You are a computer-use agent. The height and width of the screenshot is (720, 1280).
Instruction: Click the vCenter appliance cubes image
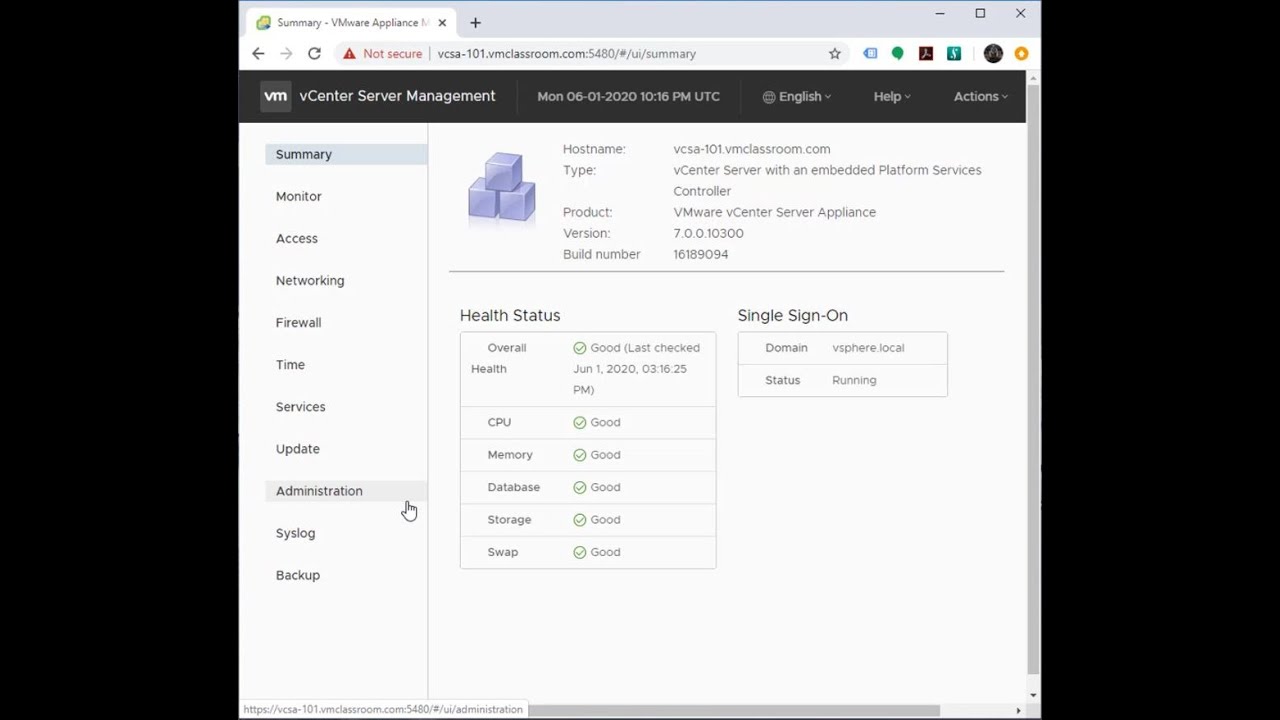(502, 187)
